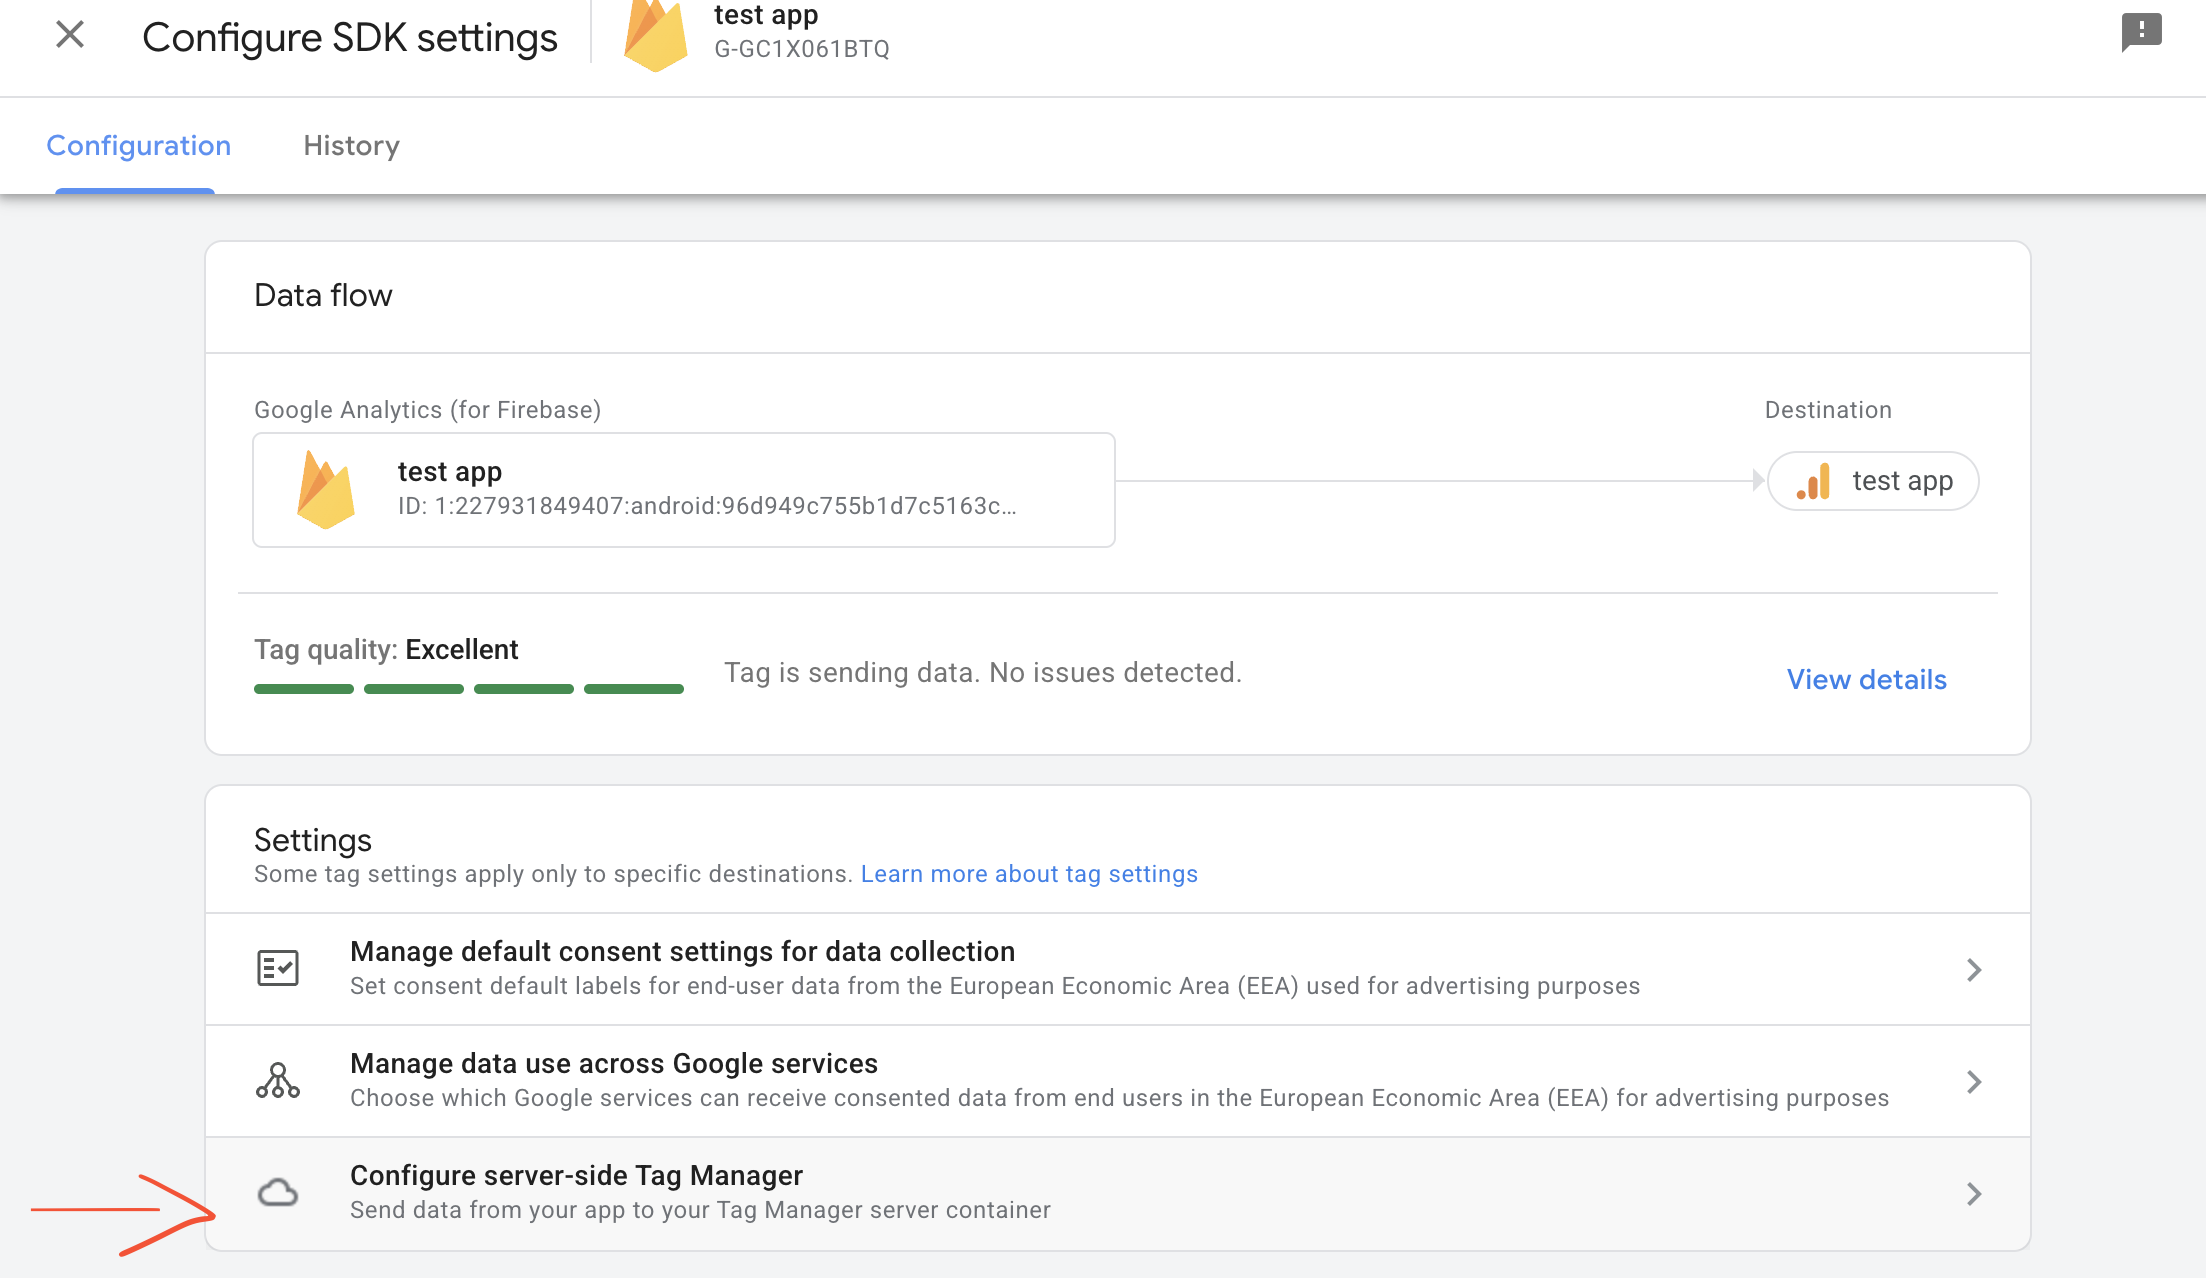The image size is (2206, 1278).
Task: Click the network icon for Google services data use
Action: tap(279, 1080)
